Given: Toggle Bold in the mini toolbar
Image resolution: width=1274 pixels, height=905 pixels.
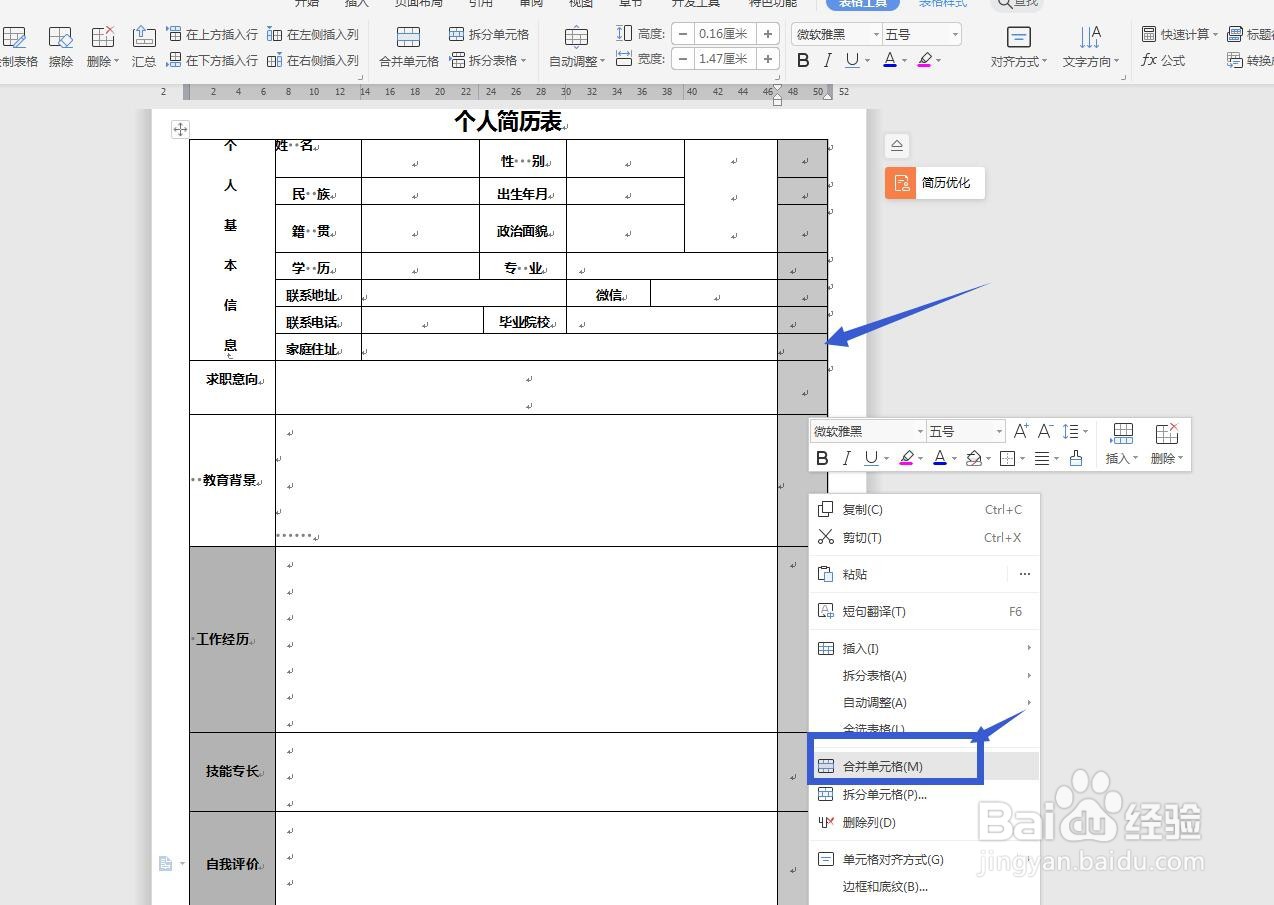Looking at the screenshot, I should tap(822, 458).
